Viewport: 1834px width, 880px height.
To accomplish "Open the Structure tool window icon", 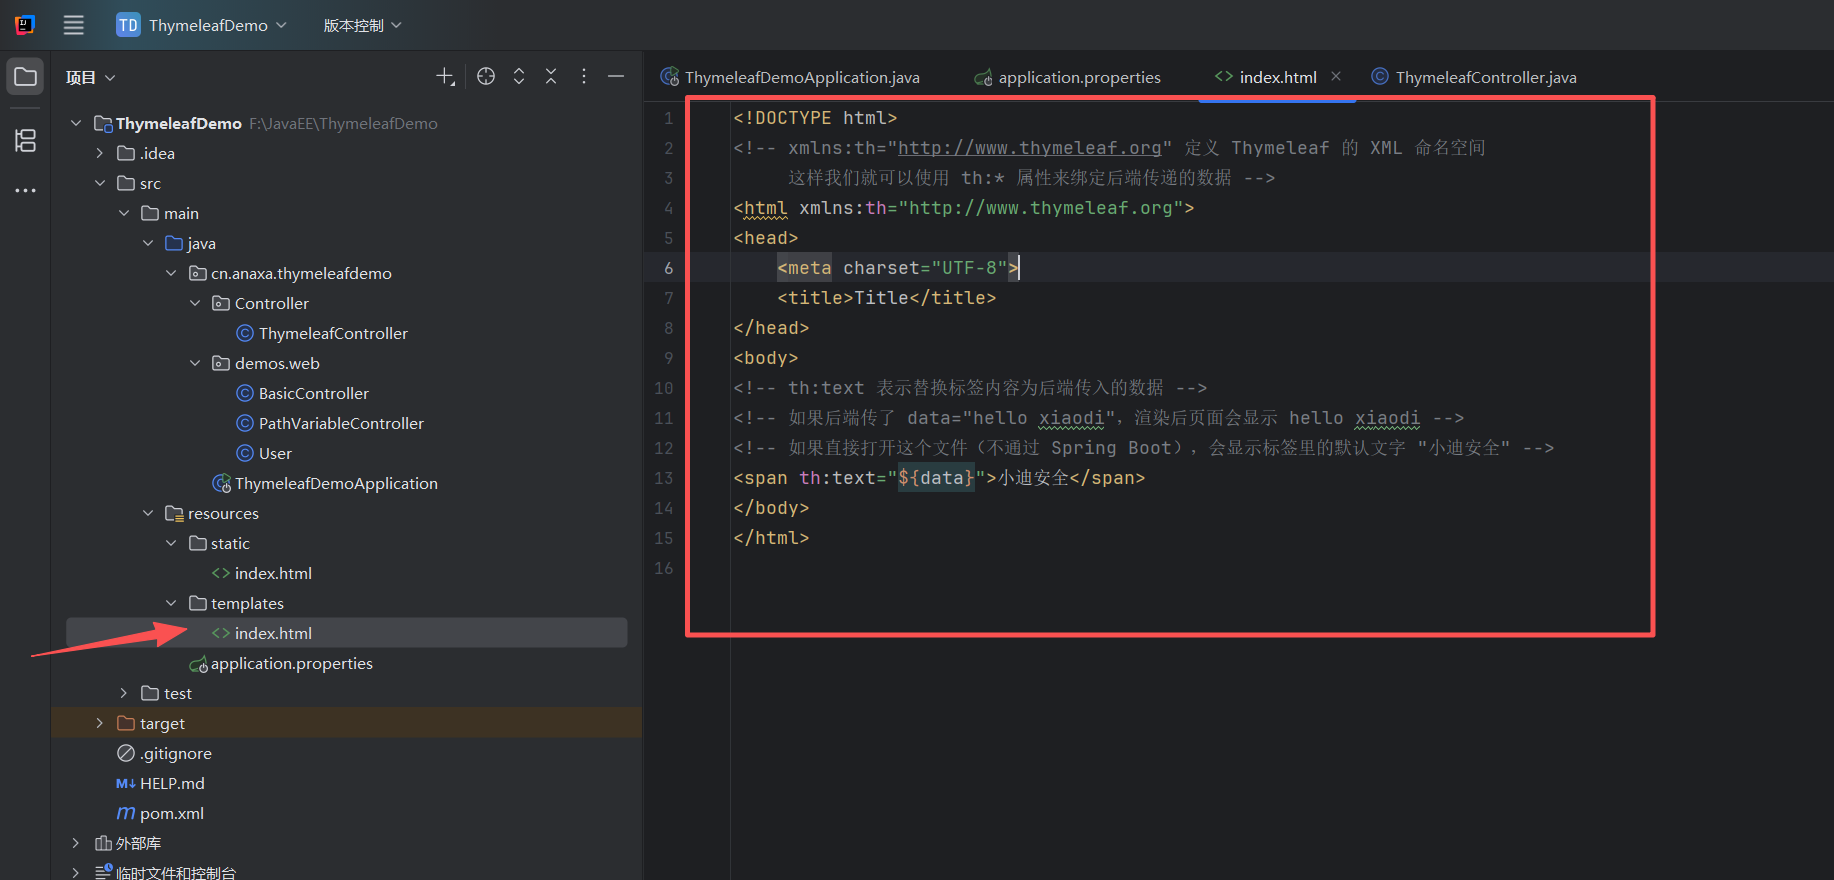I will coord(25,140).
